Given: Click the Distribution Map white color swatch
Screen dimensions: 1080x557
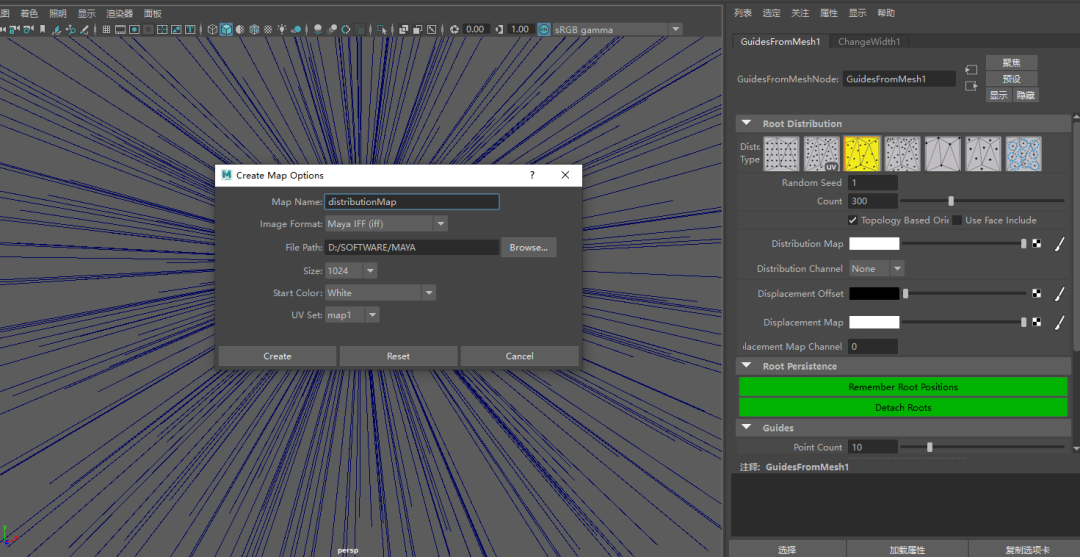Looking at the screenshot, I should click(874, 244).
